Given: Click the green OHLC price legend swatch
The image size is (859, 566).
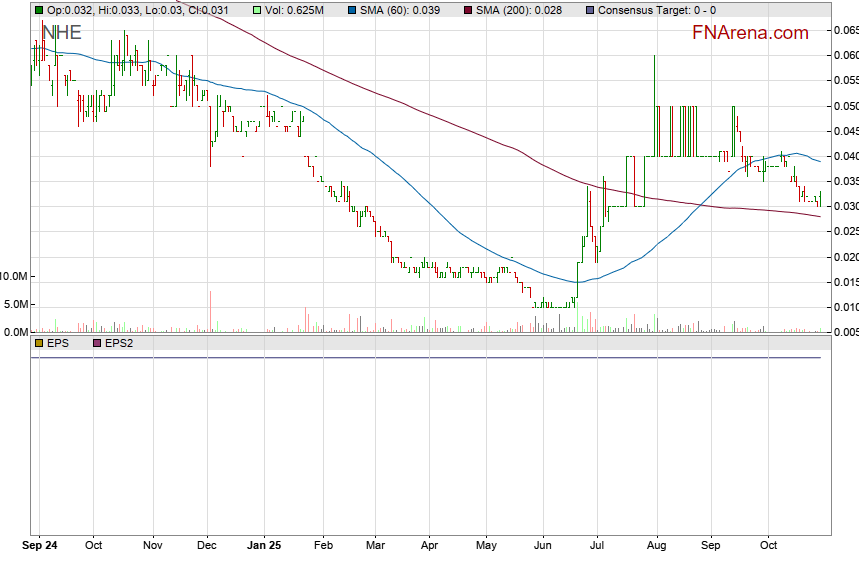Looking at the screenshot, I should click(x=39, y=10).
